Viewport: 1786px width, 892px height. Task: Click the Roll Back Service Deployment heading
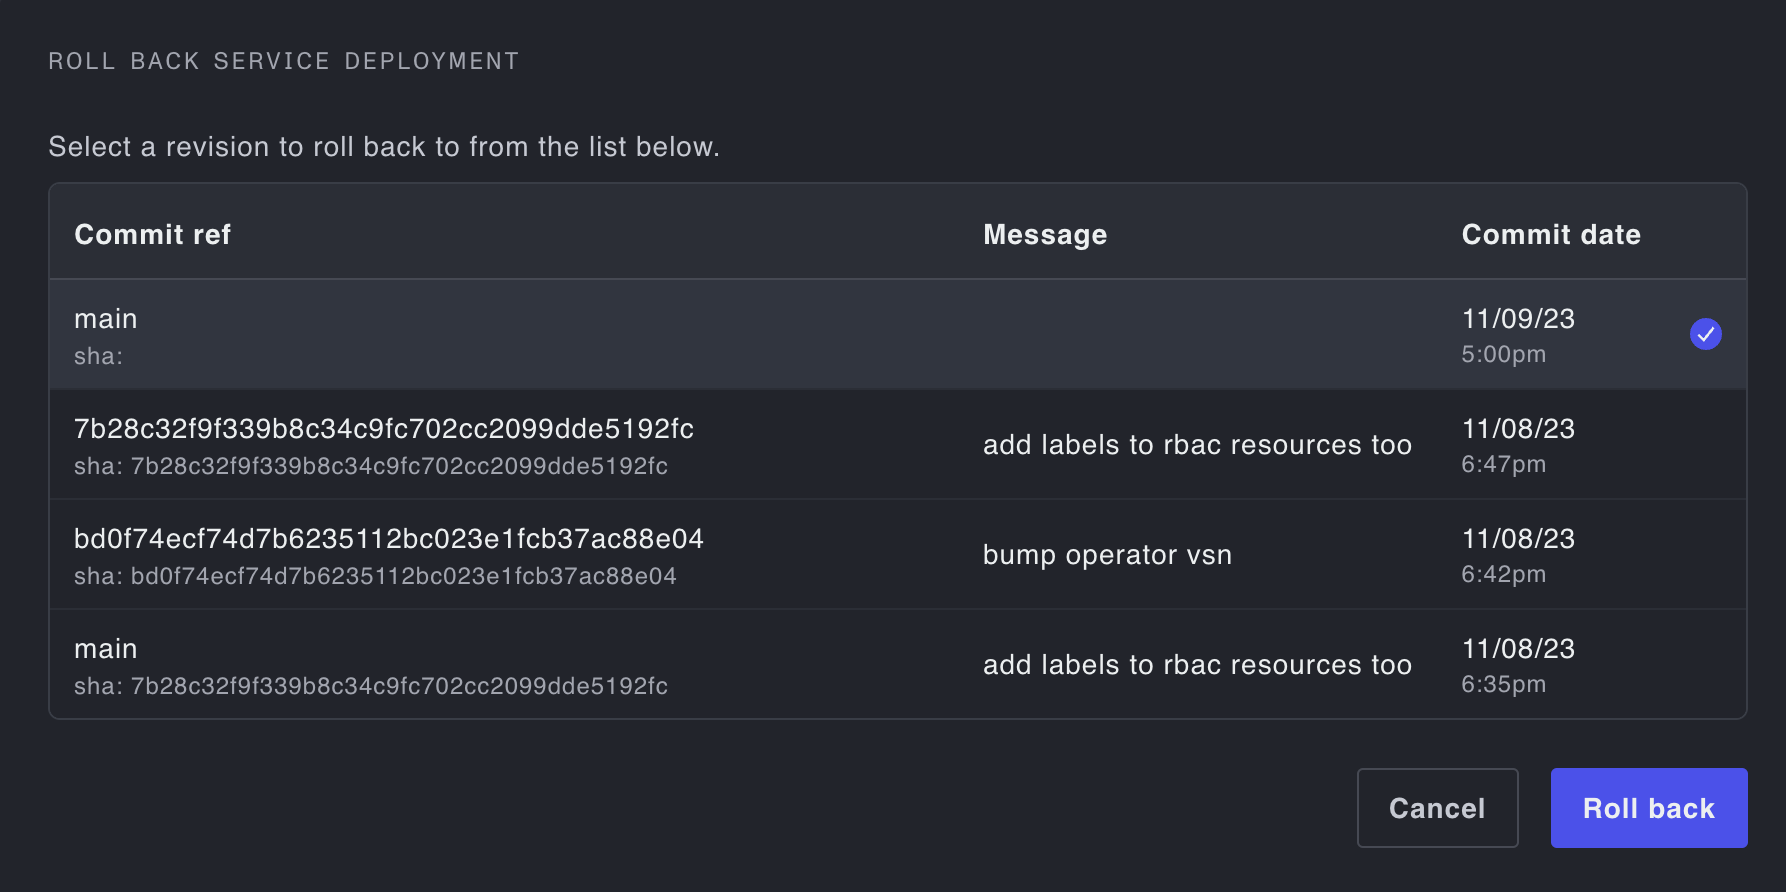coord(284,61)
